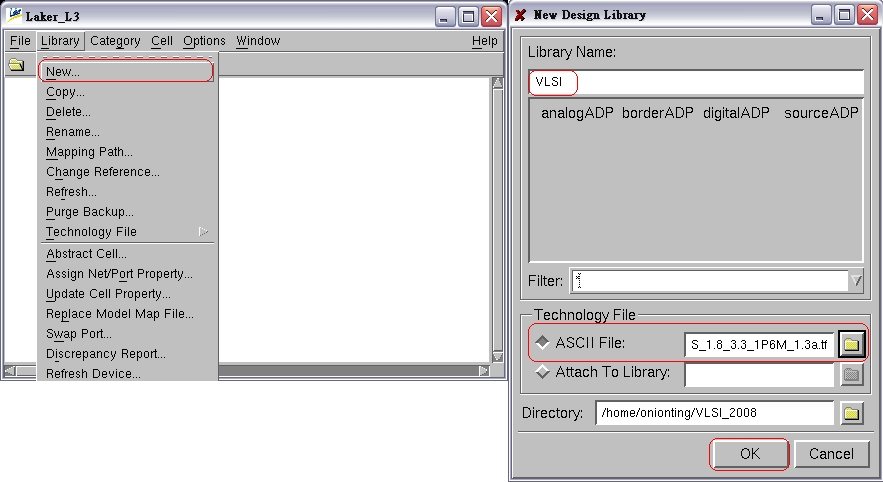The width and height of the screenshot is (883, 482).
Task: Click the ASCII File path field
Action: (759, 344)
